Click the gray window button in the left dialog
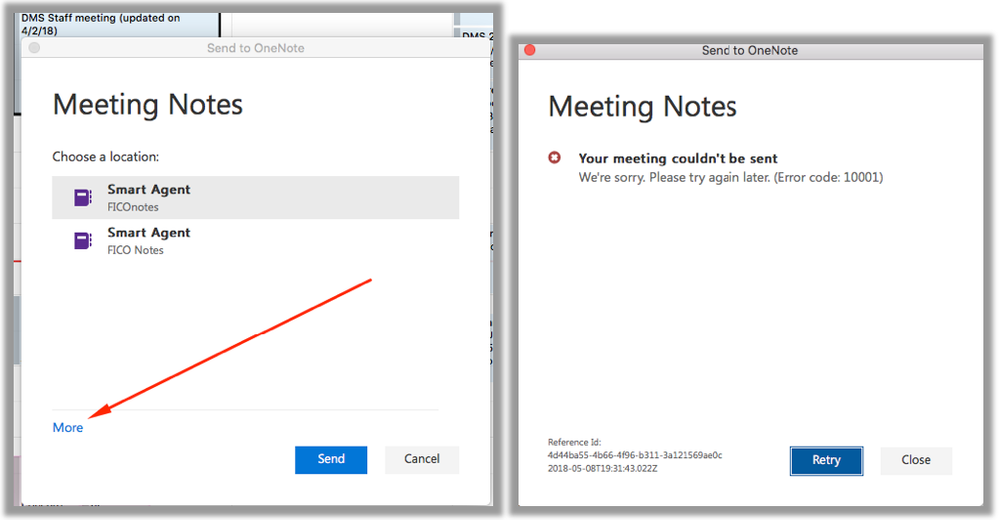Screen dimensions: 999x520 point(34,48)
